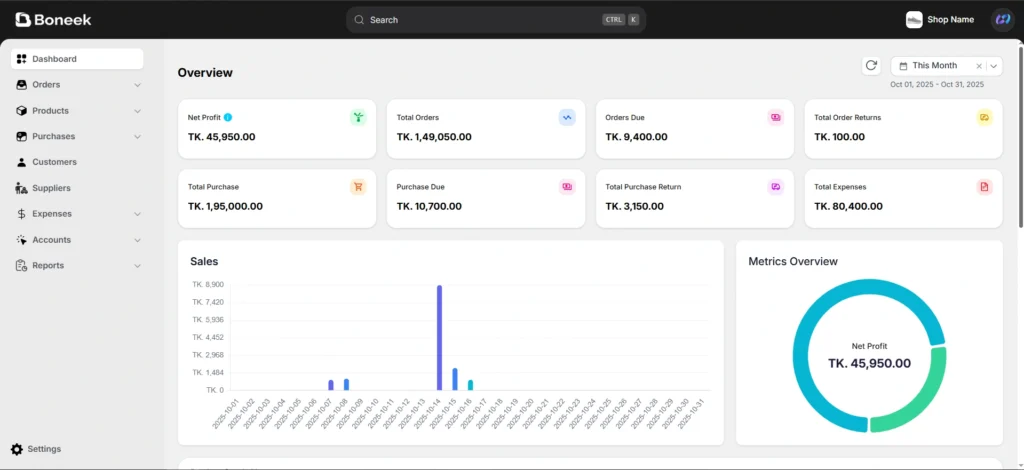This screenshot has height=470, width=1024.
Task: Clear the This Month date filter
Action: [979, 66]
